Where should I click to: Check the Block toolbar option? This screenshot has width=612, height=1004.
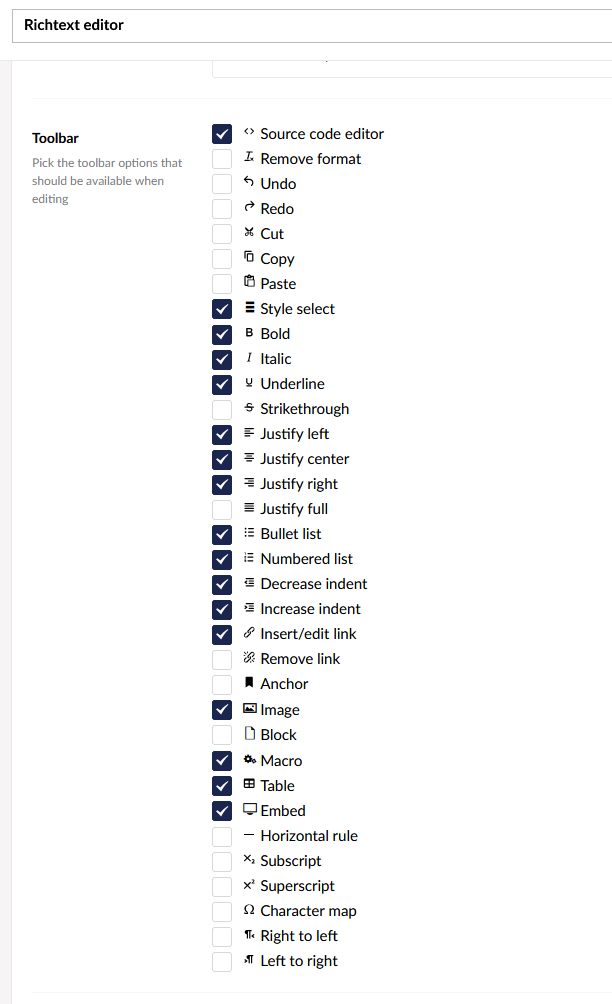(222, 734)
